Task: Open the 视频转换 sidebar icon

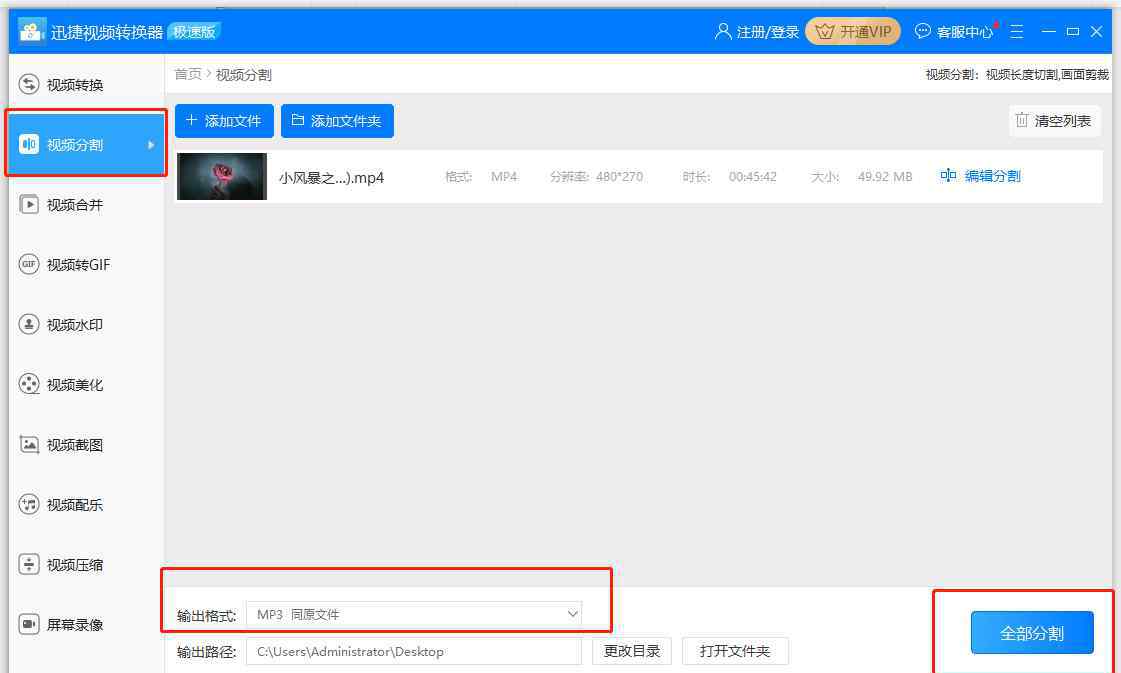Action: [x=29, y=85]
